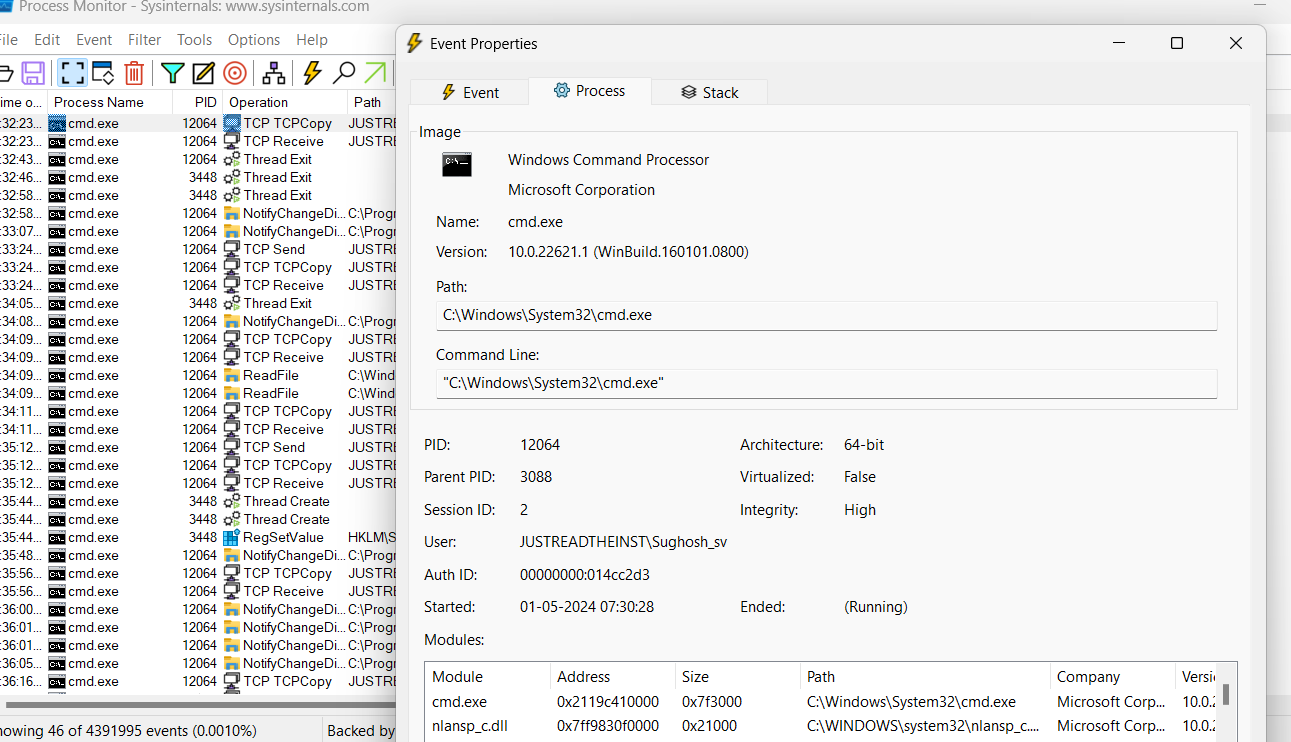This screenshot has width=1291, height=742.
Task: Click the Integrity value High
Action: [860, 510]
